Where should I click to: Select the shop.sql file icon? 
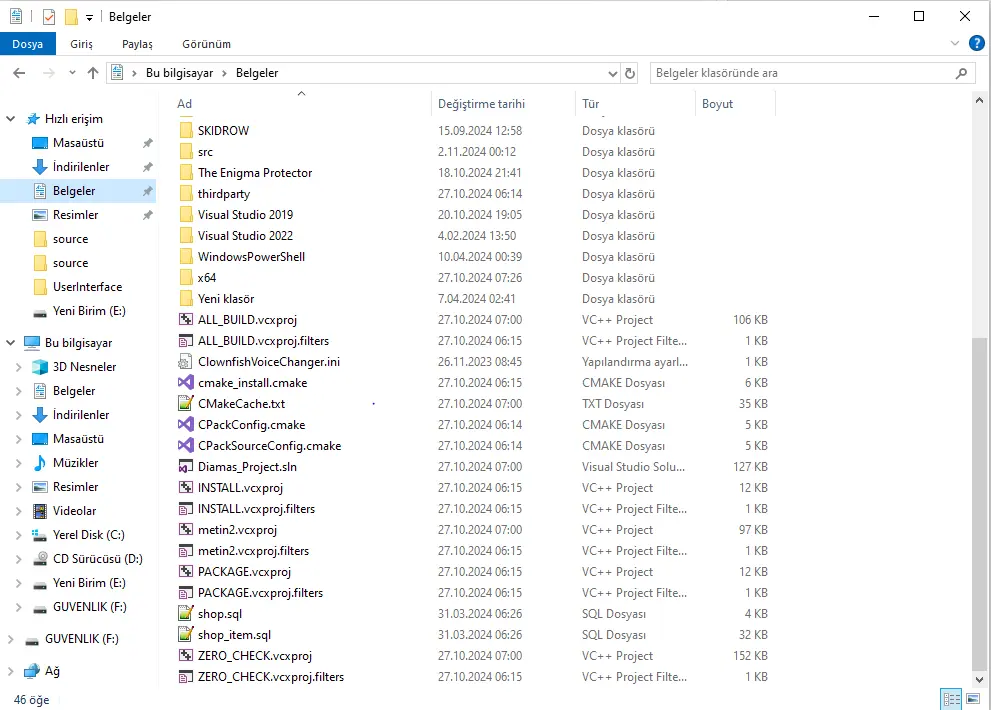[186, 613]
